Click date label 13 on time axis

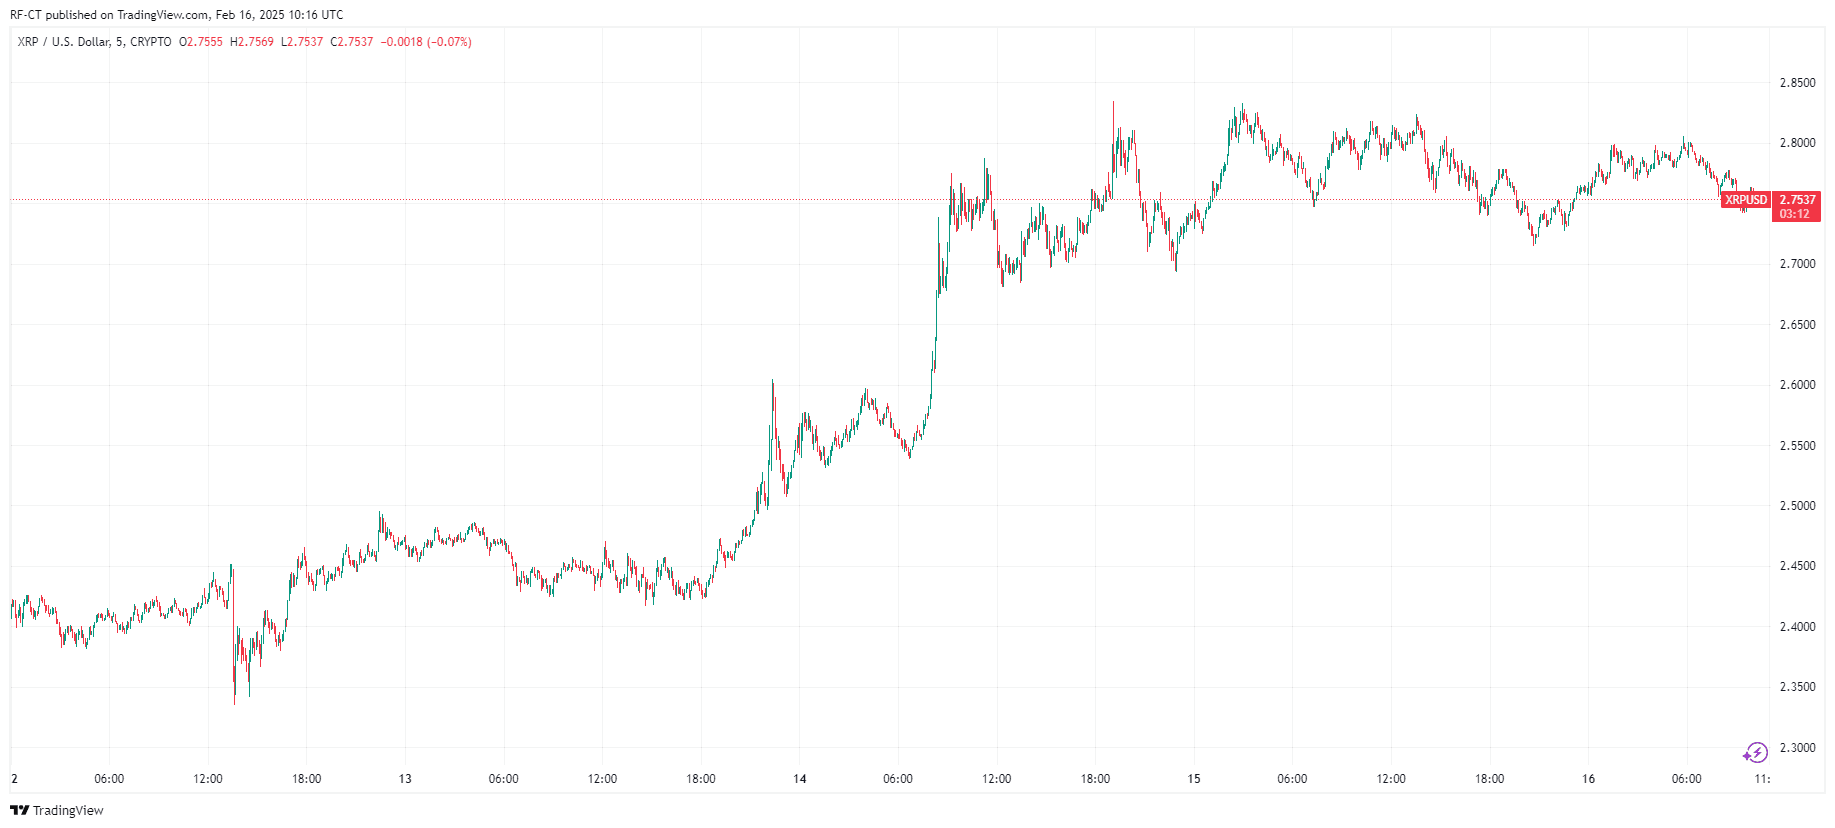(405, 779)
